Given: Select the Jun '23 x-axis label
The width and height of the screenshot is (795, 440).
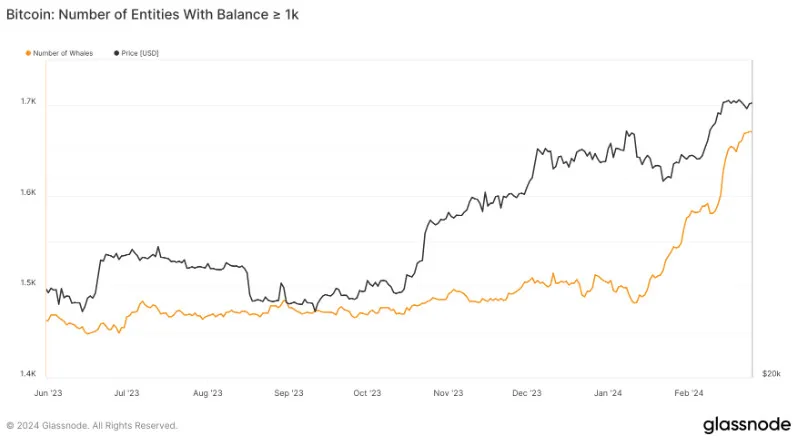Looking at the screenshot, I should tap(48, 393).
